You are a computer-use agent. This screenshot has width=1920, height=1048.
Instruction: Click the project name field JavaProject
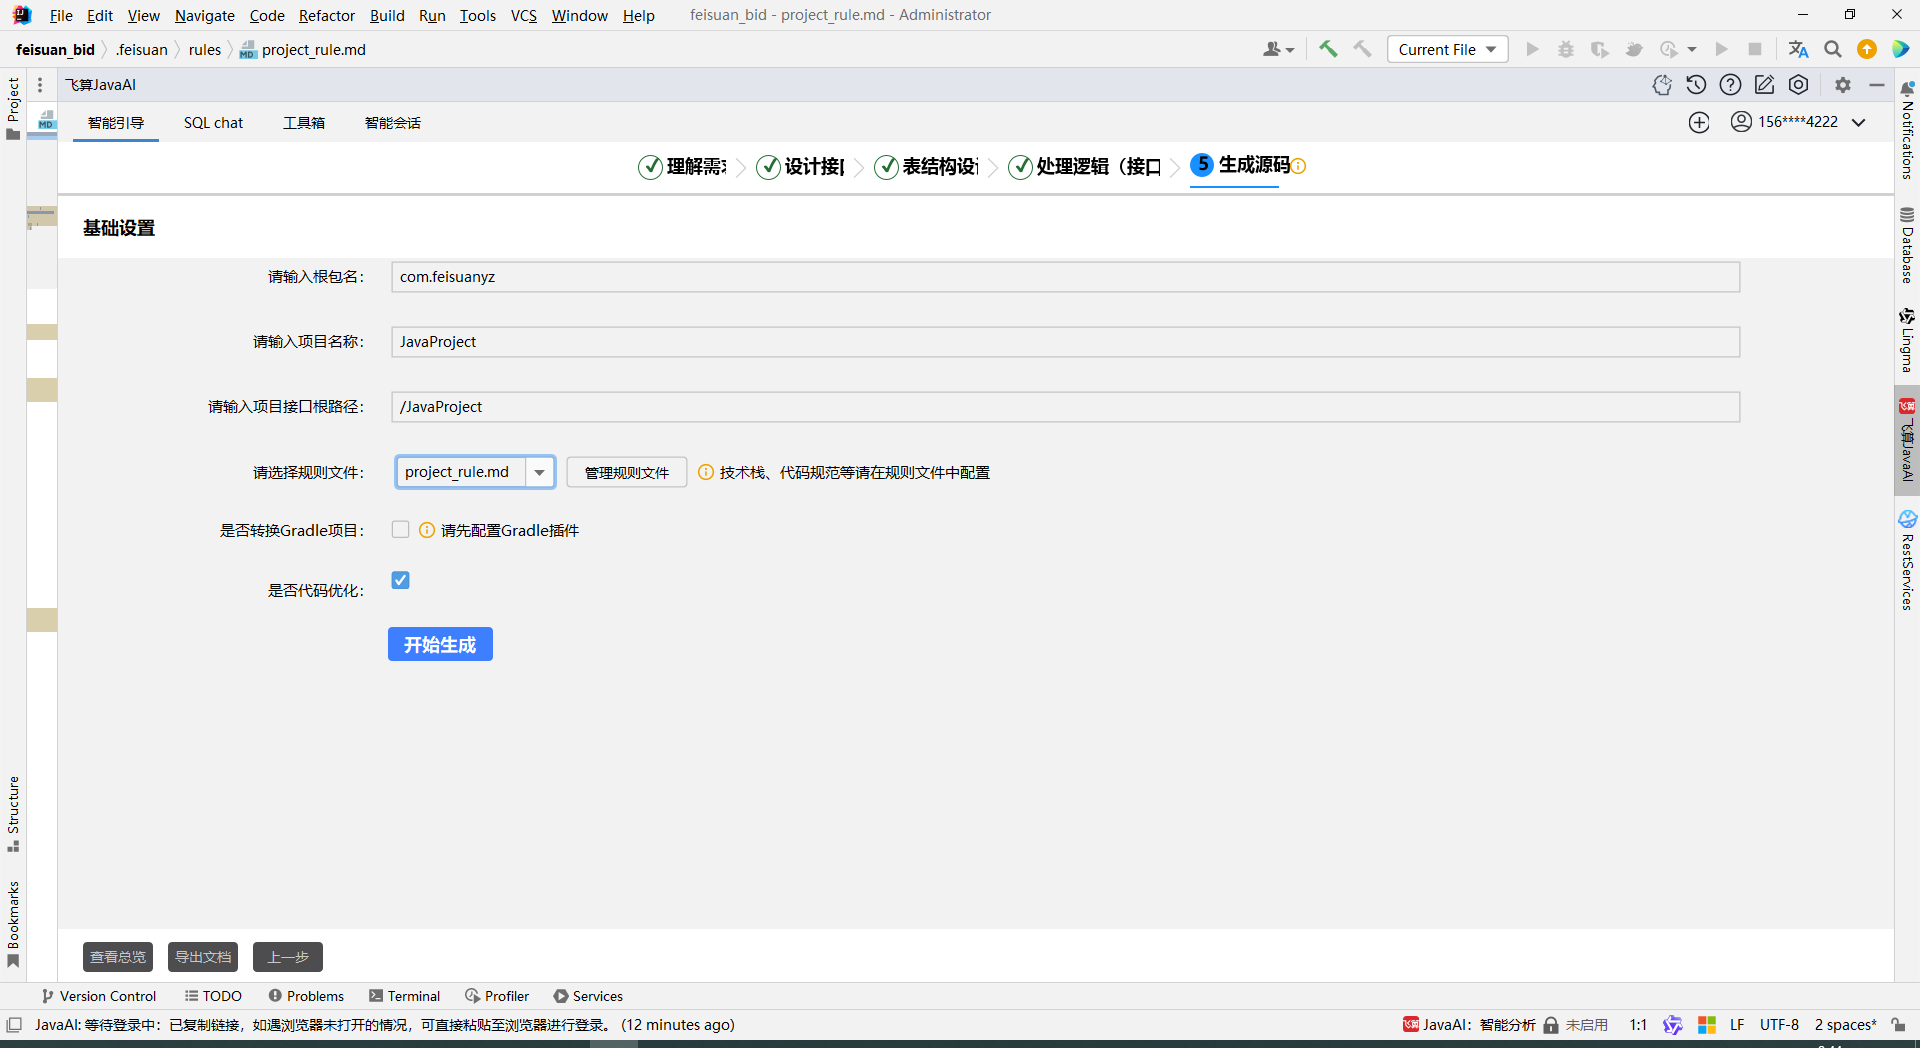coord(1065,342)
